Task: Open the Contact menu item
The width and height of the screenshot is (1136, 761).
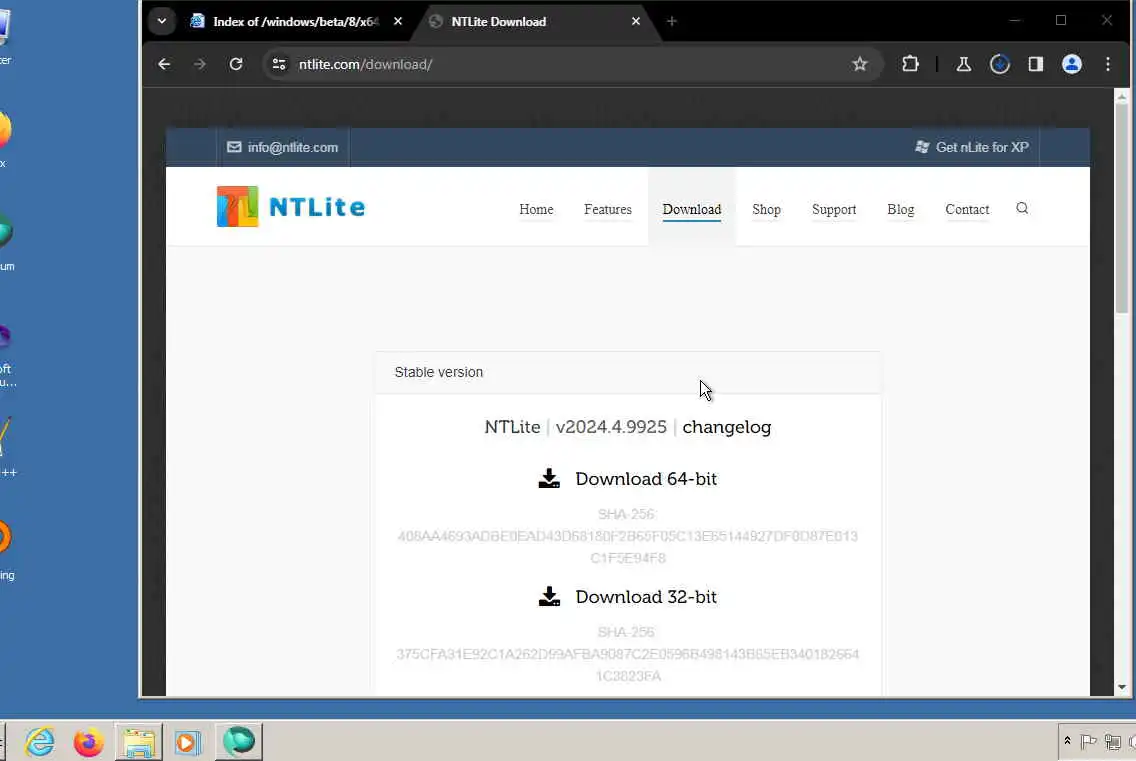Action: pos(967,209)
